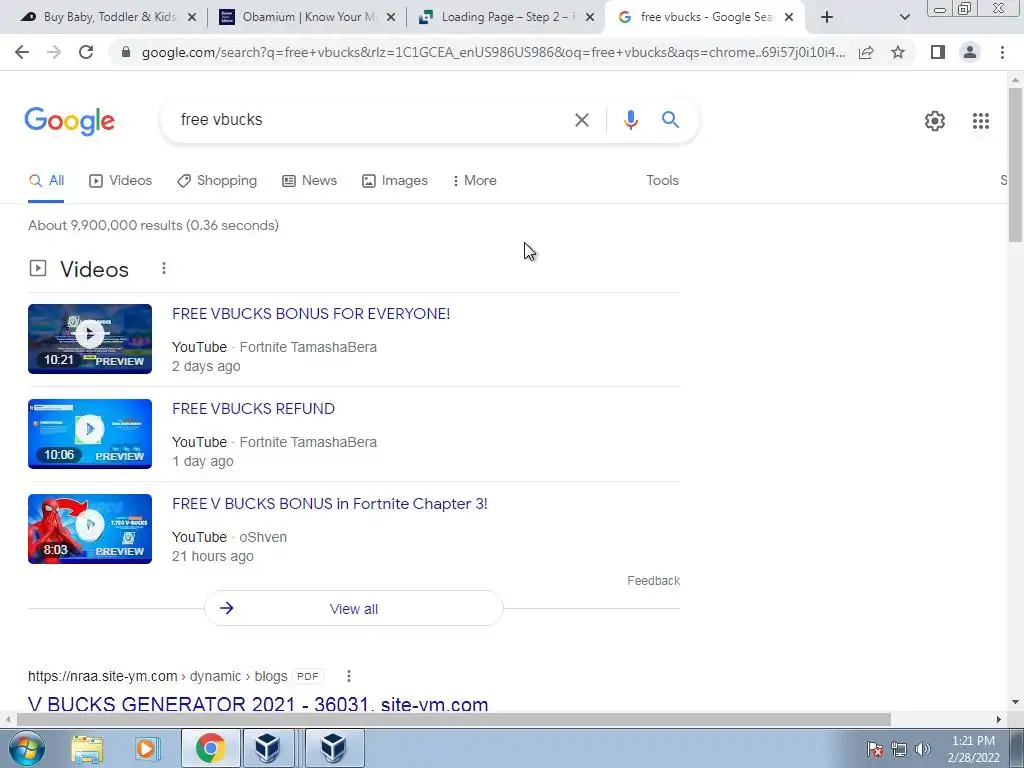Close the Loading Page – Step 2 tab

(590, 18)
